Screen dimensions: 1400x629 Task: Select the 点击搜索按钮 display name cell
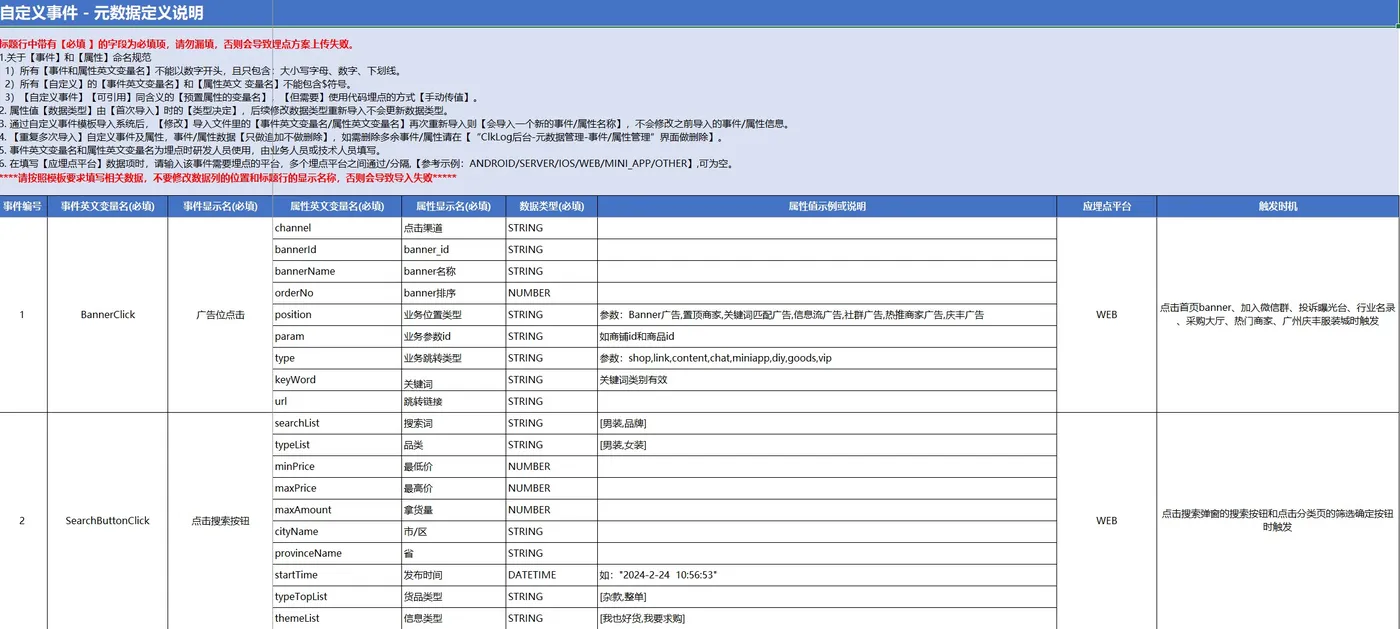pyautogui.click(x=220, y=521)
